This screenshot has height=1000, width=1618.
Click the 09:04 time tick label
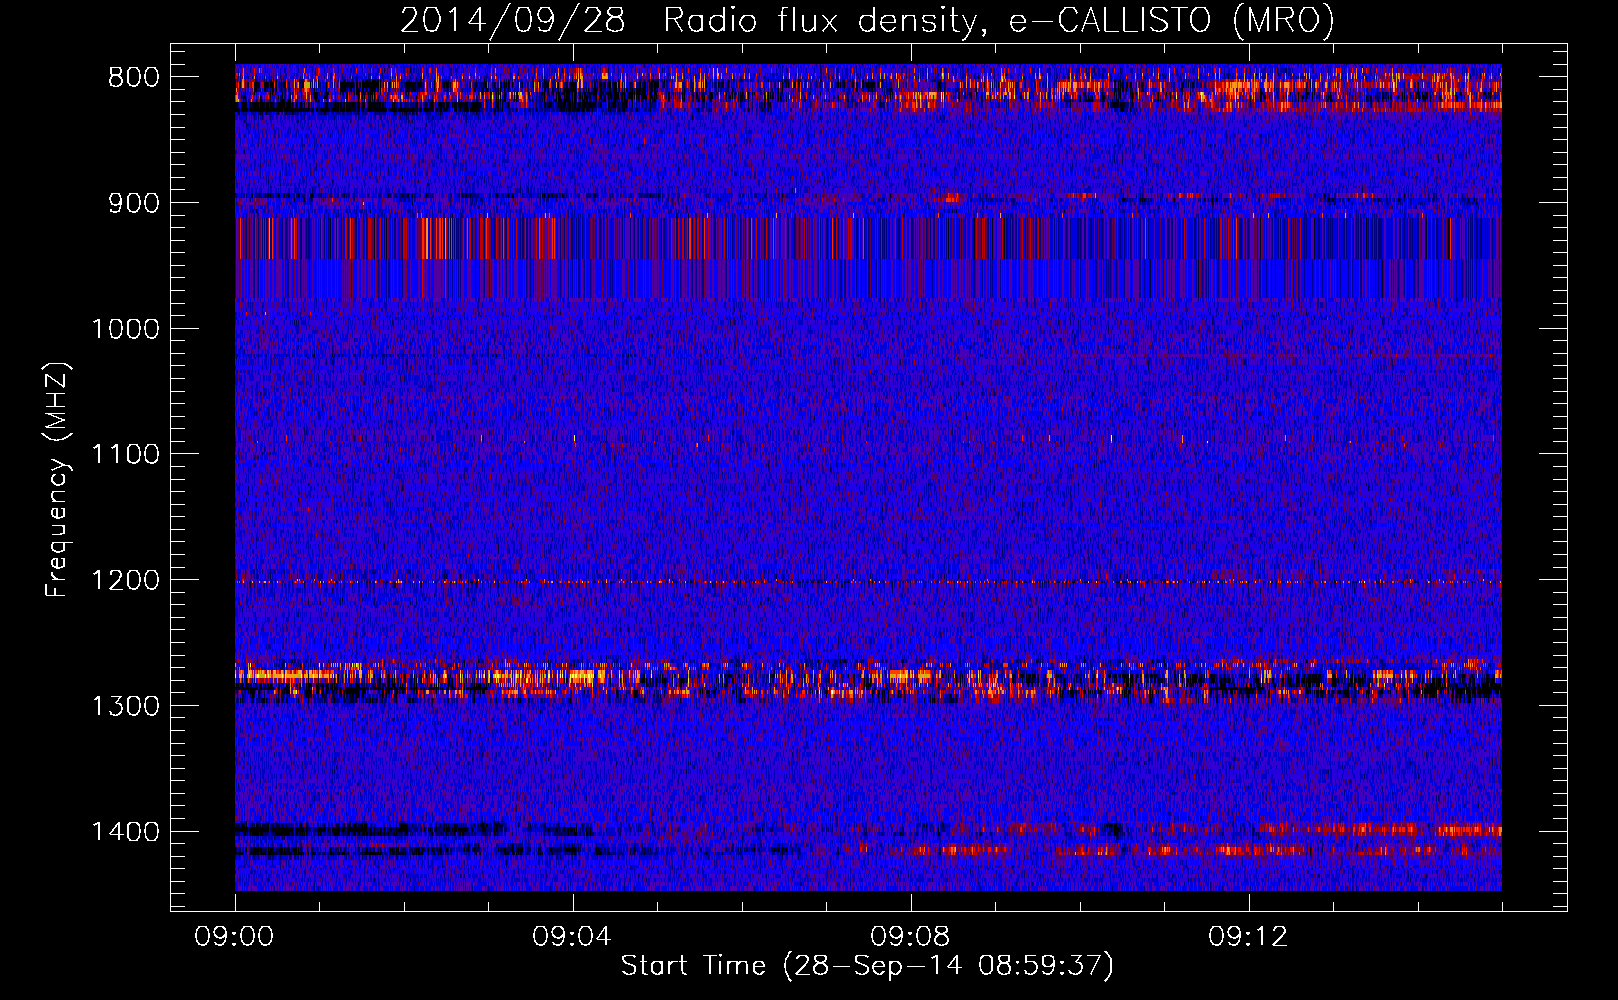573,937
